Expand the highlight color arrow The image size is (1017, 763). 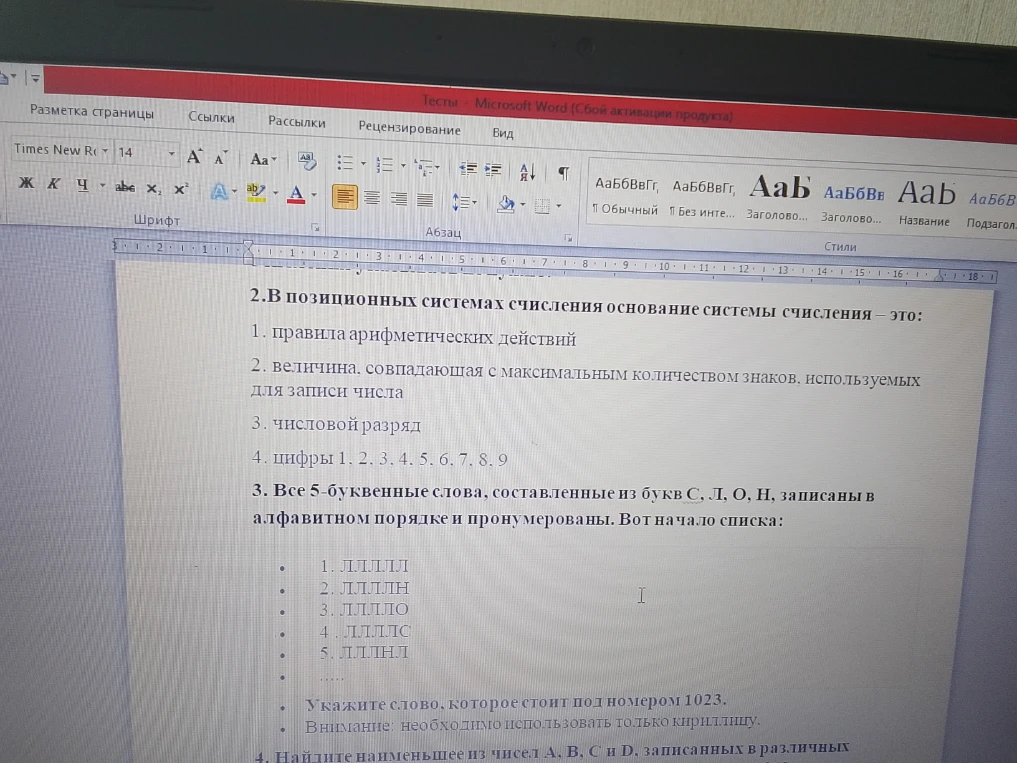[x=275, y=193]
